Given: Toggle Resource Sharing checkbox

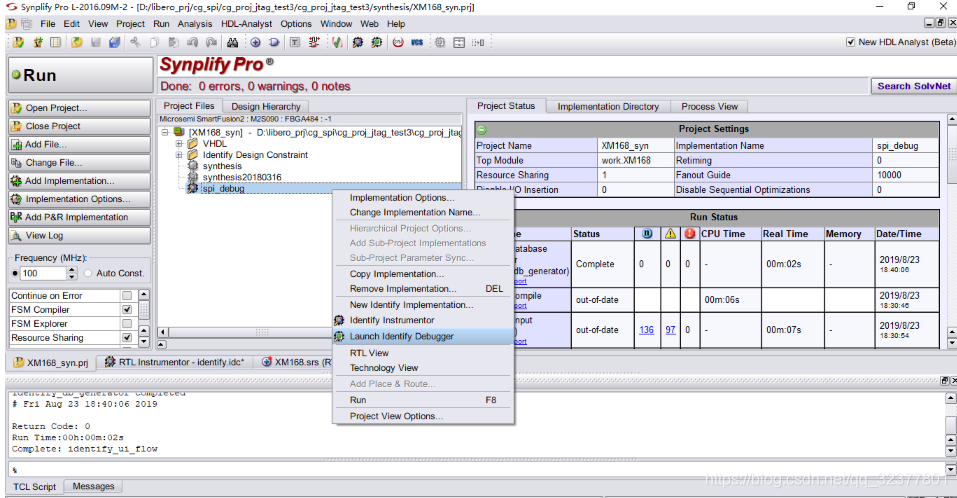Looking at the screenshot, I should [127, 337].
